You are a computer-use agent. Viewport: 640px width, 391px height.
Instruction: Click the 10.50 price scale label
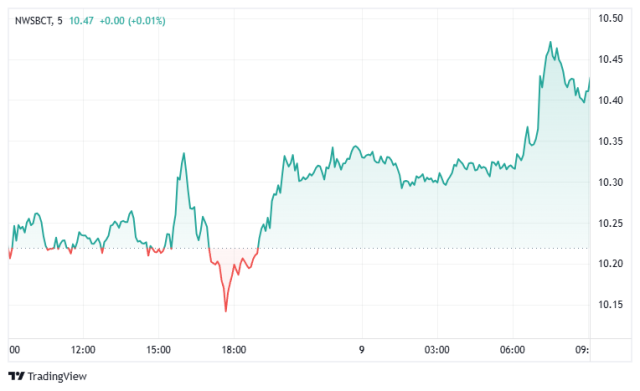[611, 18]
